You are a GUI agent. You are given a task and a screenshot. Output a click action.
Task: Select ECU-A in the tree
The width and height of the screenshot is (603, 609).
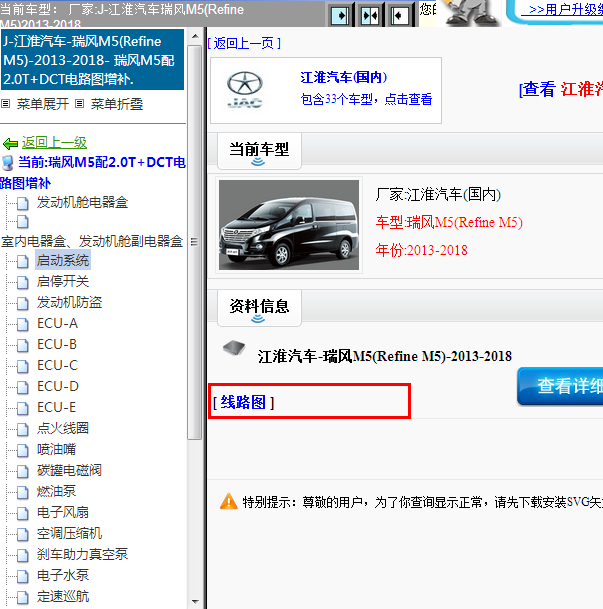(x=57, y=324)
